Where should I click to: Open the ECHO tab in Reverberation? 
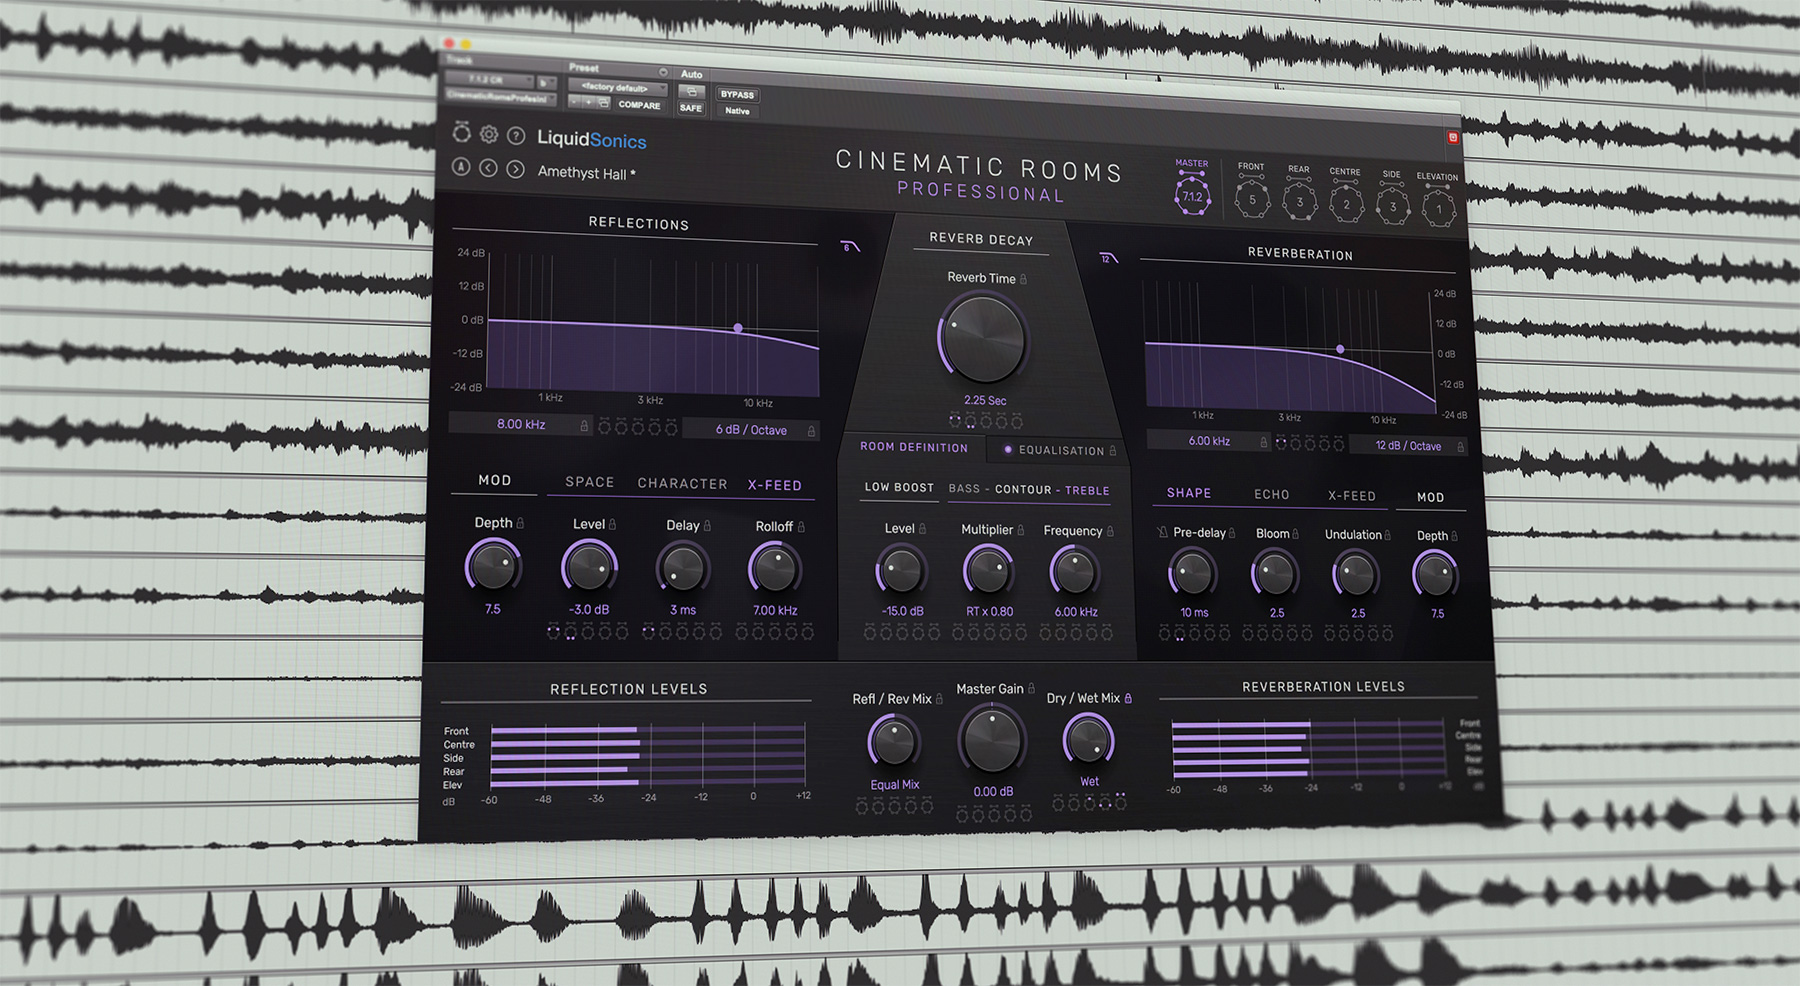pos(1272,494)
